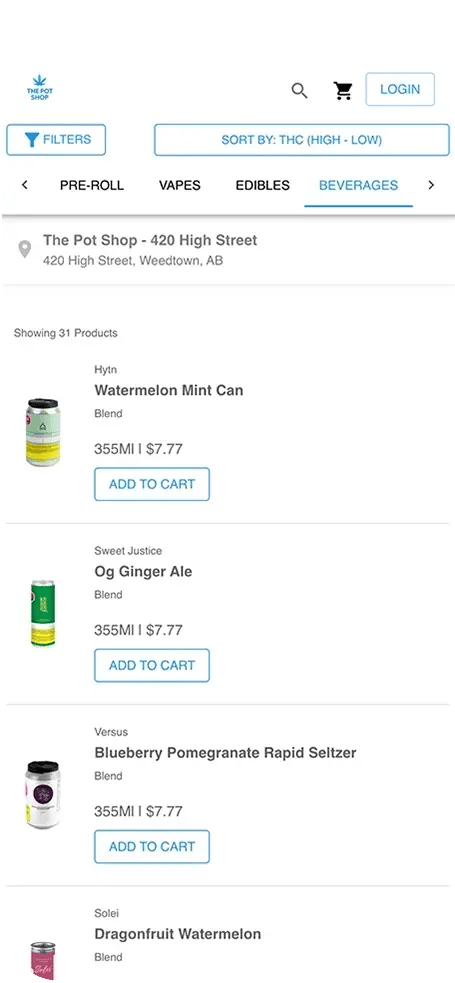Switch to the Pre-Roll tab
The height and width of the screenshot is (983, 455).
coord(92,186)
